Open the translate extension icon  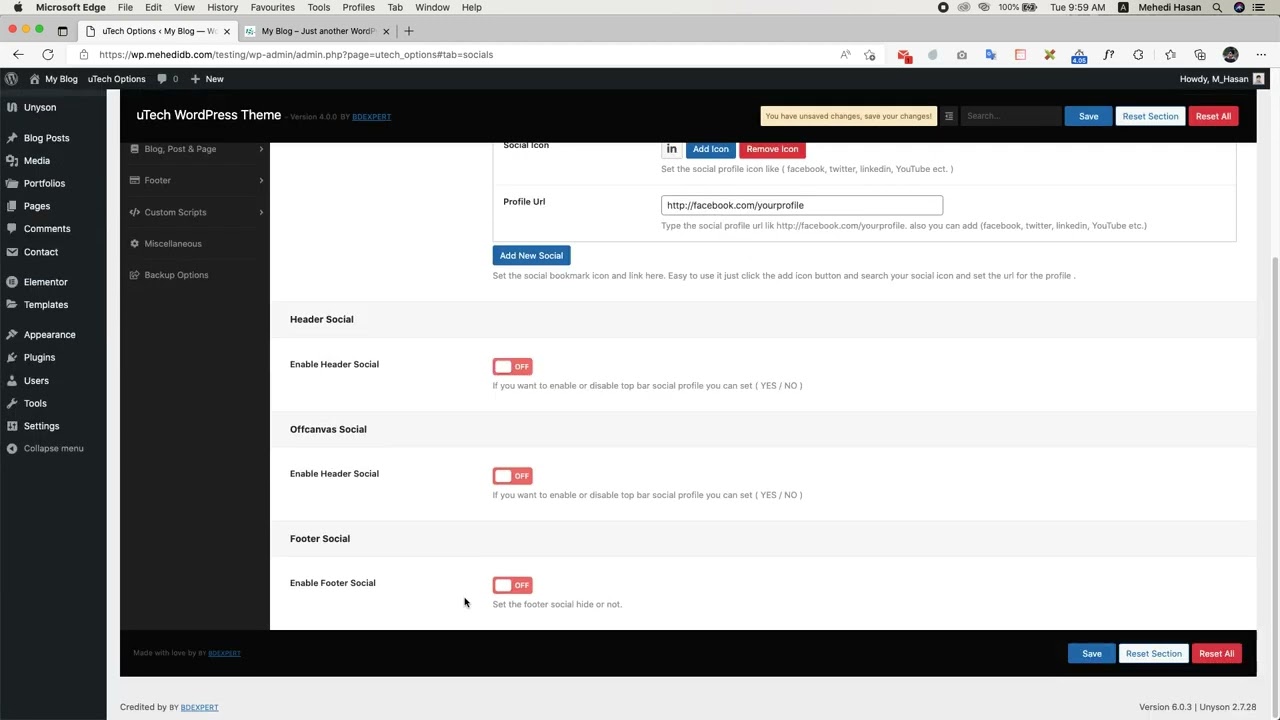pyautogui.click(x=991, y=55)
